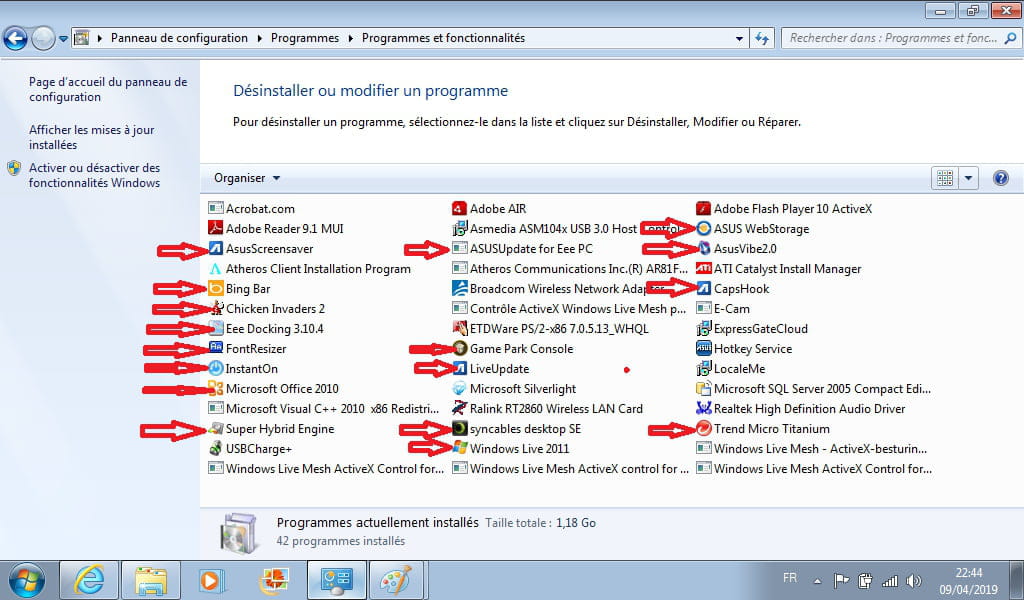Open the recent pages dropdown arrow
This screenshot has height=600, width=1024.
[63, 39]
